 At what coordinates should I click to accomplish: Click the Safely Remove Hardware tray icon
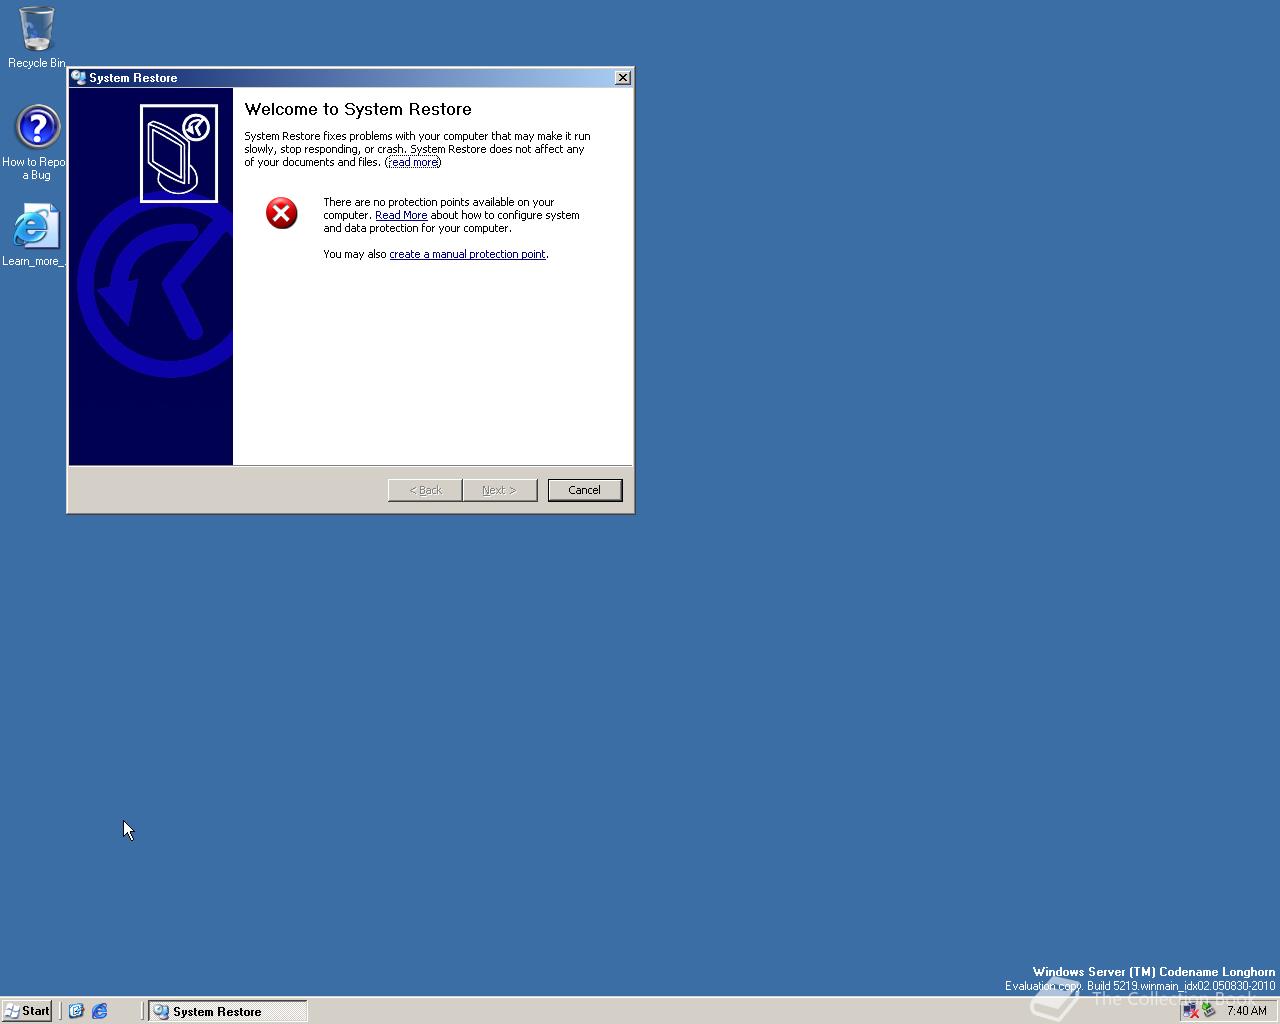pyautogui.click(x=1208, y=1011)
